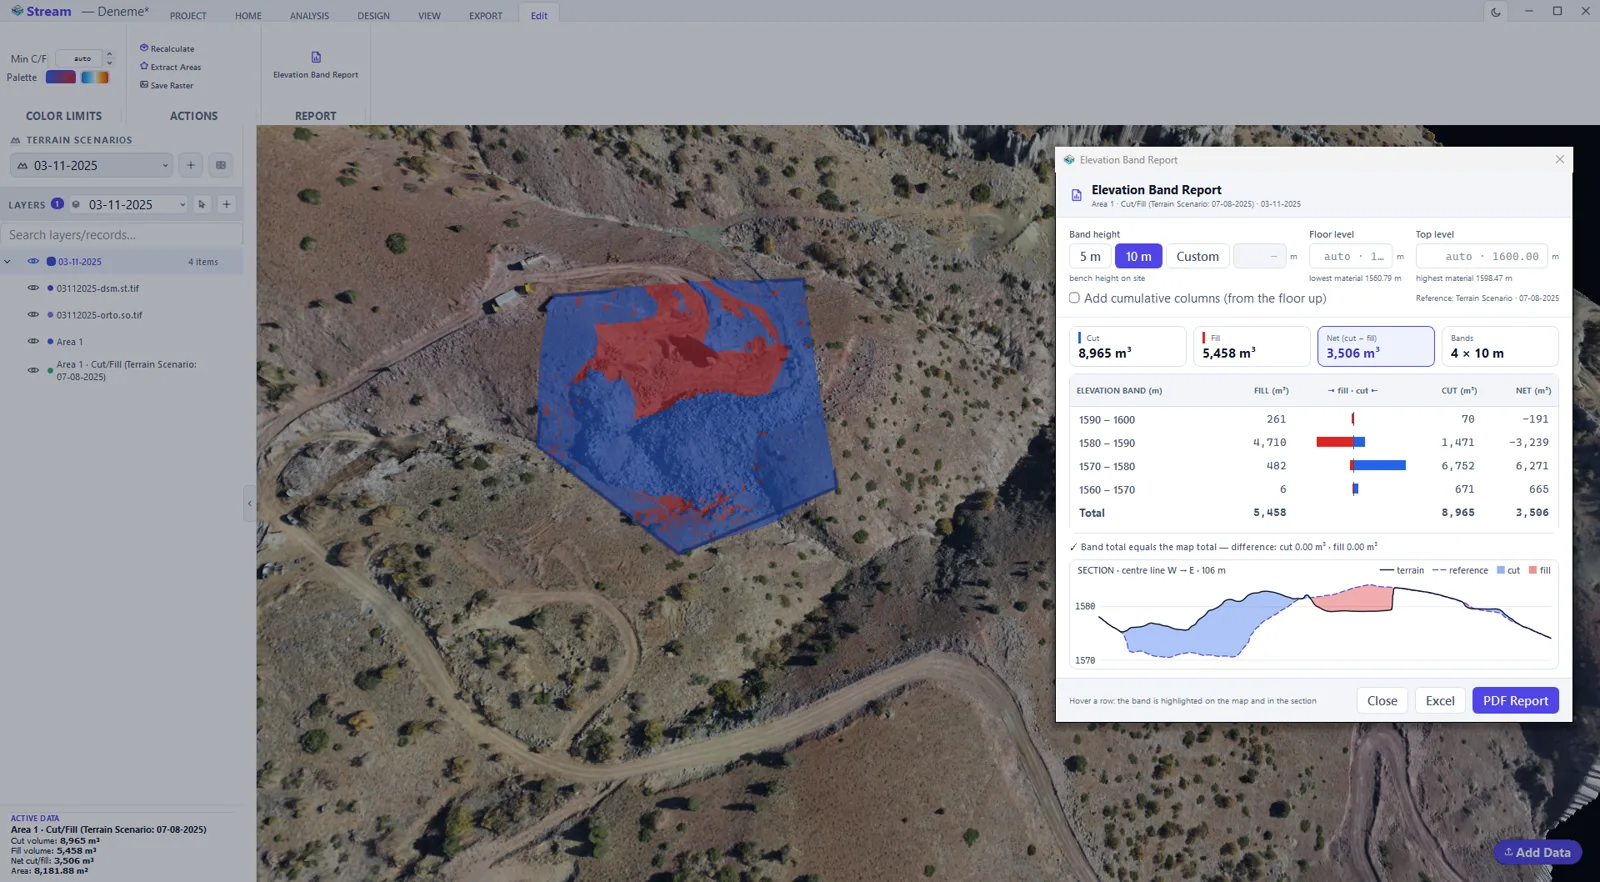Viewport: 1600px width, 882px height.
Task: Click the Recalculate action icon
Action: coord(144,48)
